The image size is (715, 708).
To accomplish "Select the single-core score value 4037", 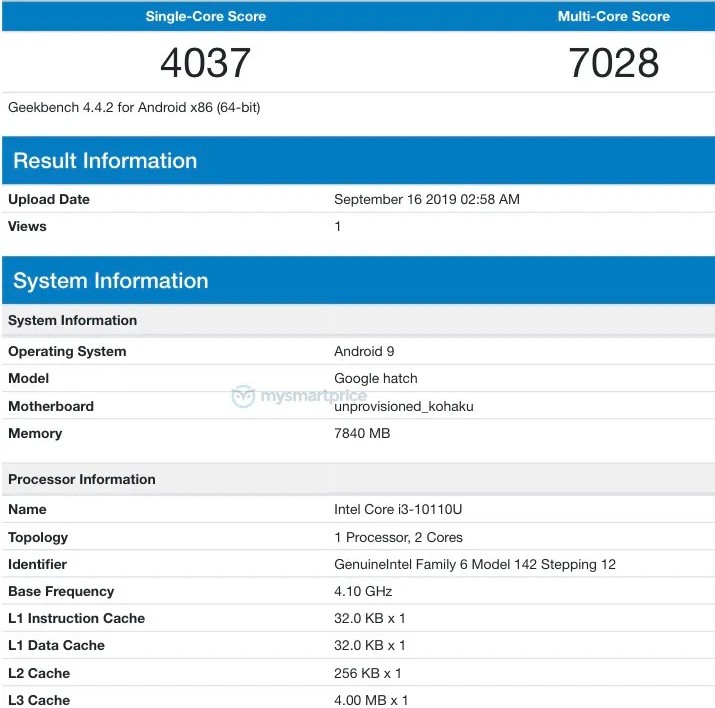I will [206, 62].
